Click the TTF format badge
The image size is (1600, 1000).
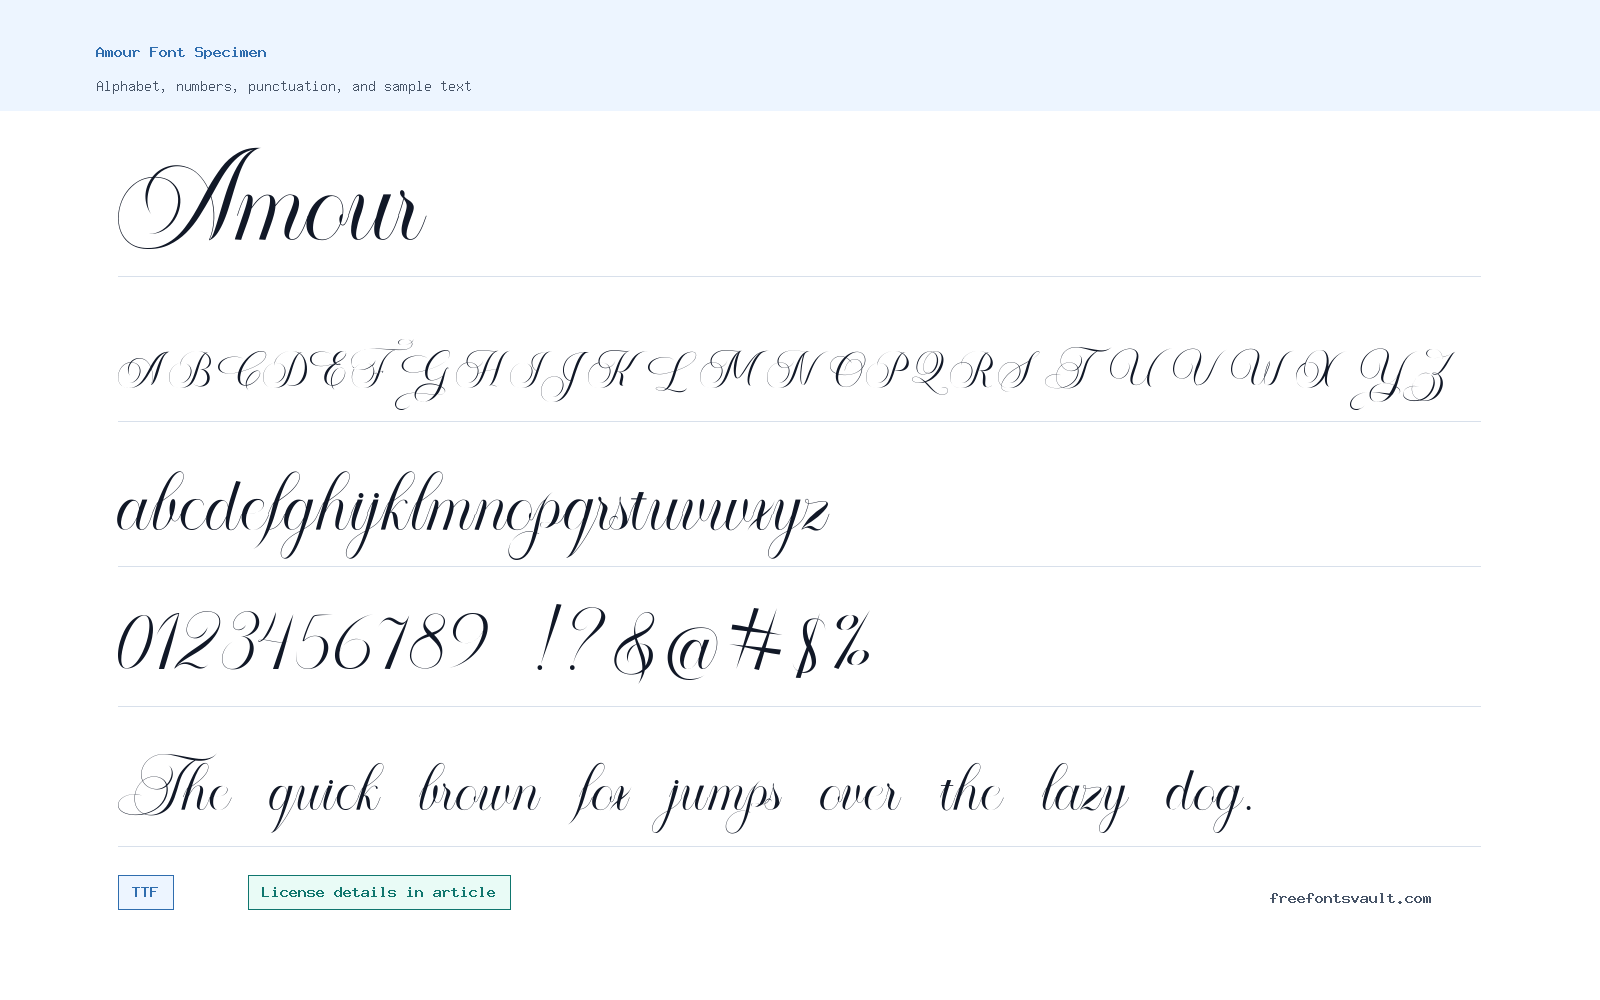[146, 892]
